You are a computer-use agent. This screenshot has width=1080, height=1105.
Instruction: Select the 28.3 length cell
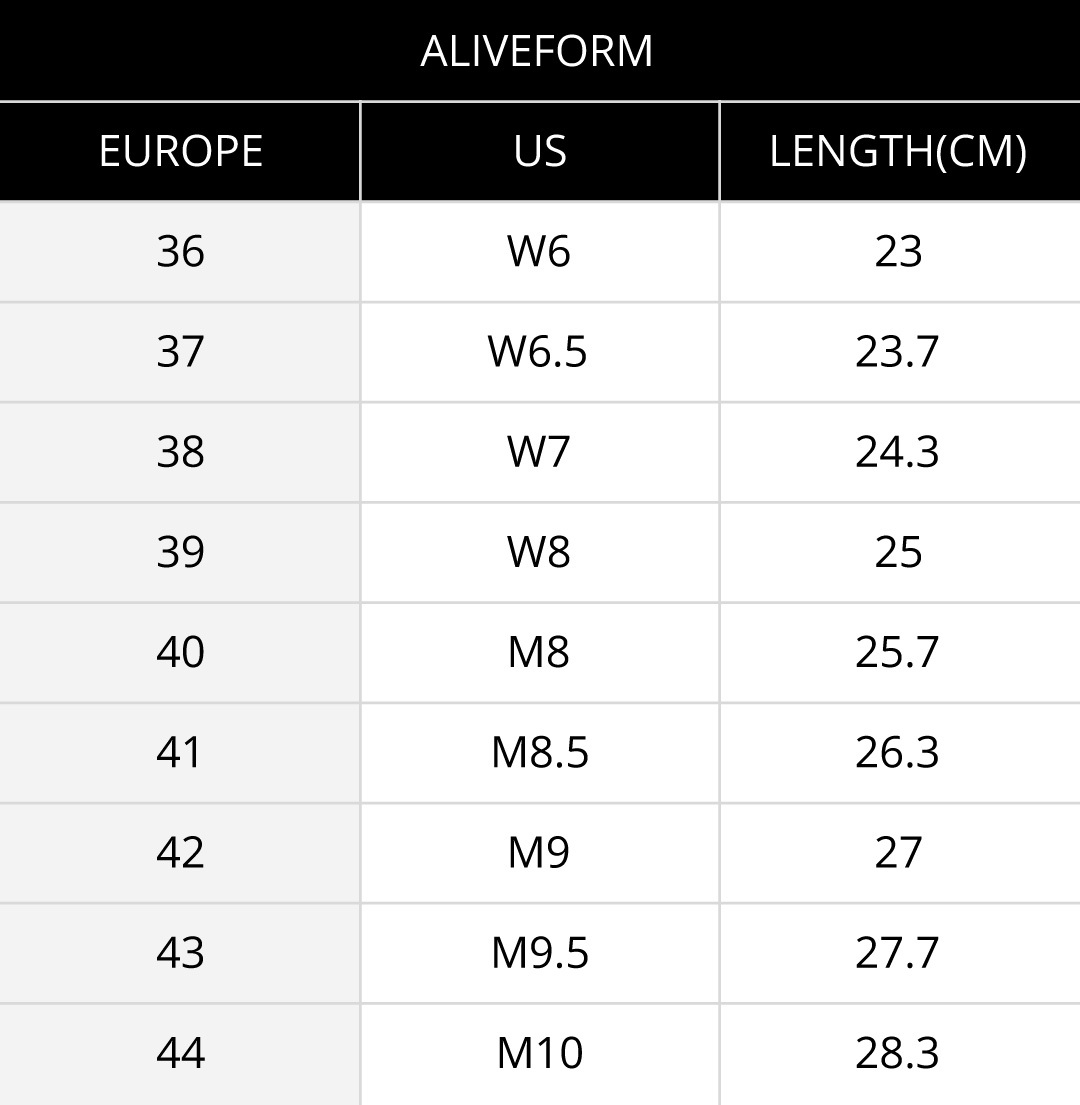coord(898,1053)
